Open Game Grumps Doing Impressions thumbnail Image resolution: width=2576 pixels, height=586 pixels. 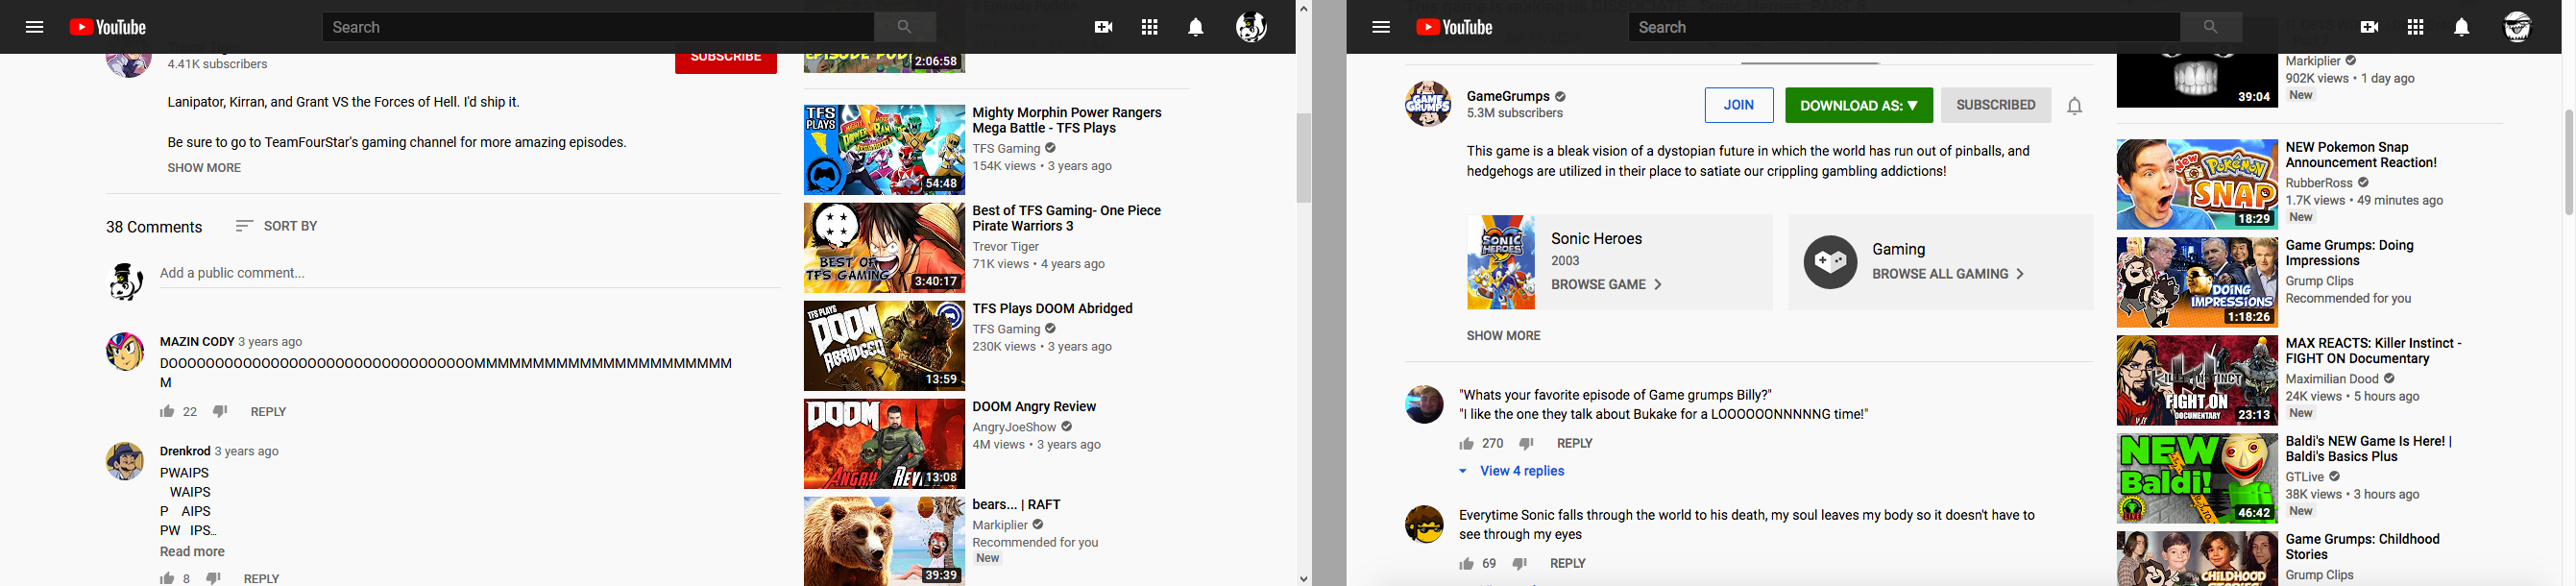[x=2197, y=283]
